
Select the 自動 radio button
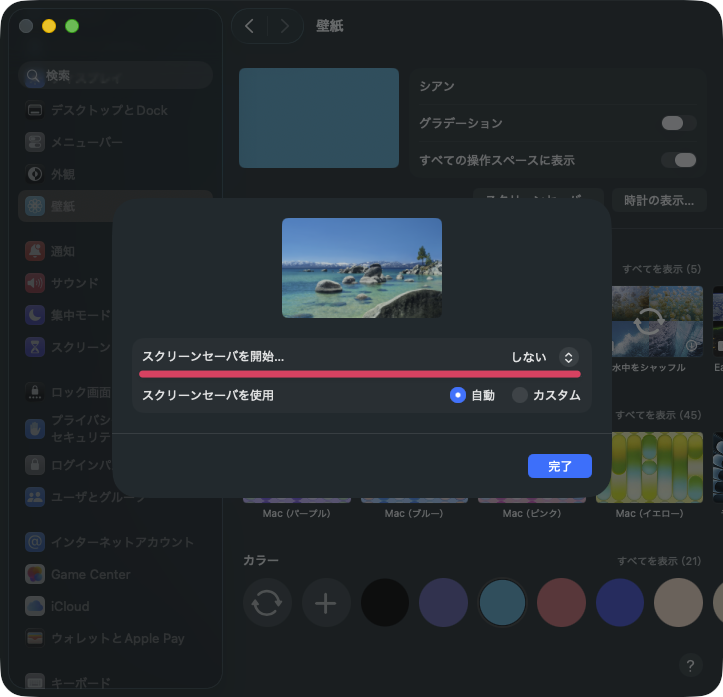(x=458, y=395)
